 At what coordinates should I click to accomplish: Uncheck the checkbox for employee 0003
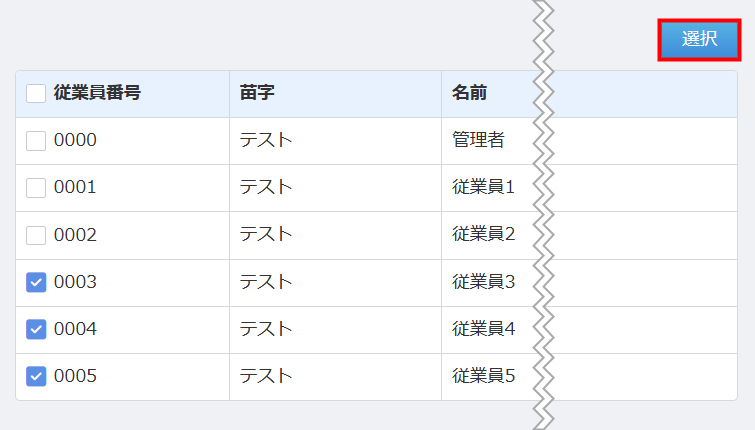coord(36,283)
